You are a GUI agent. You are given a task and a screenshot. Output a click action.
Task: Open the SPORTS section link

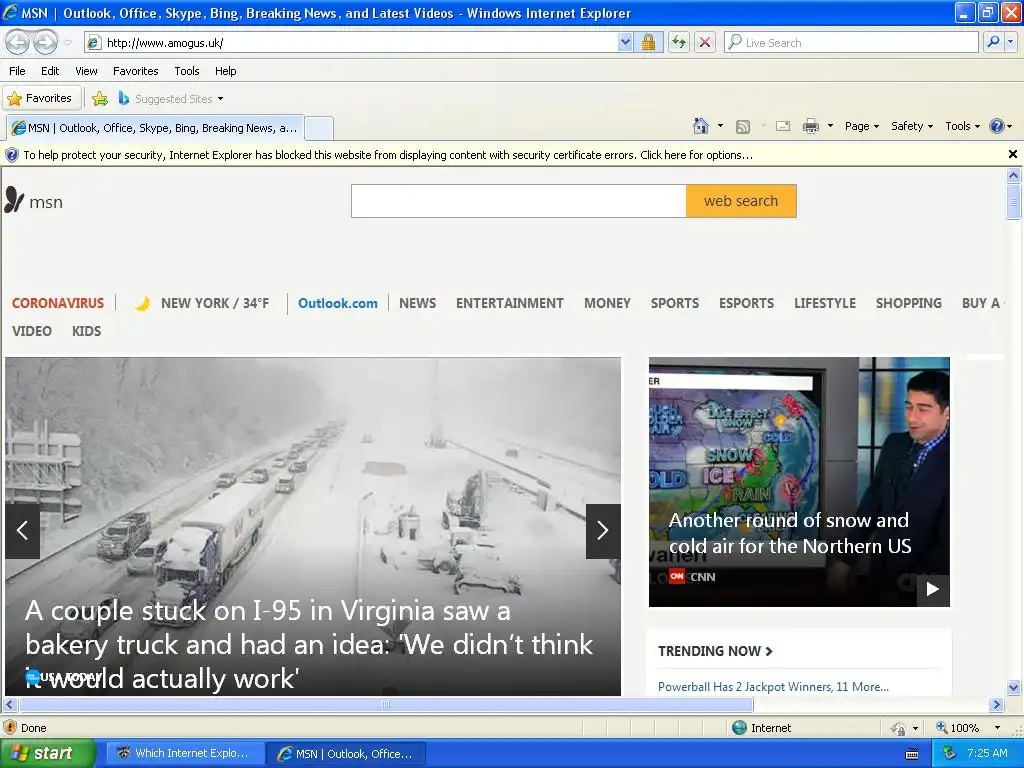coord(675,303)
